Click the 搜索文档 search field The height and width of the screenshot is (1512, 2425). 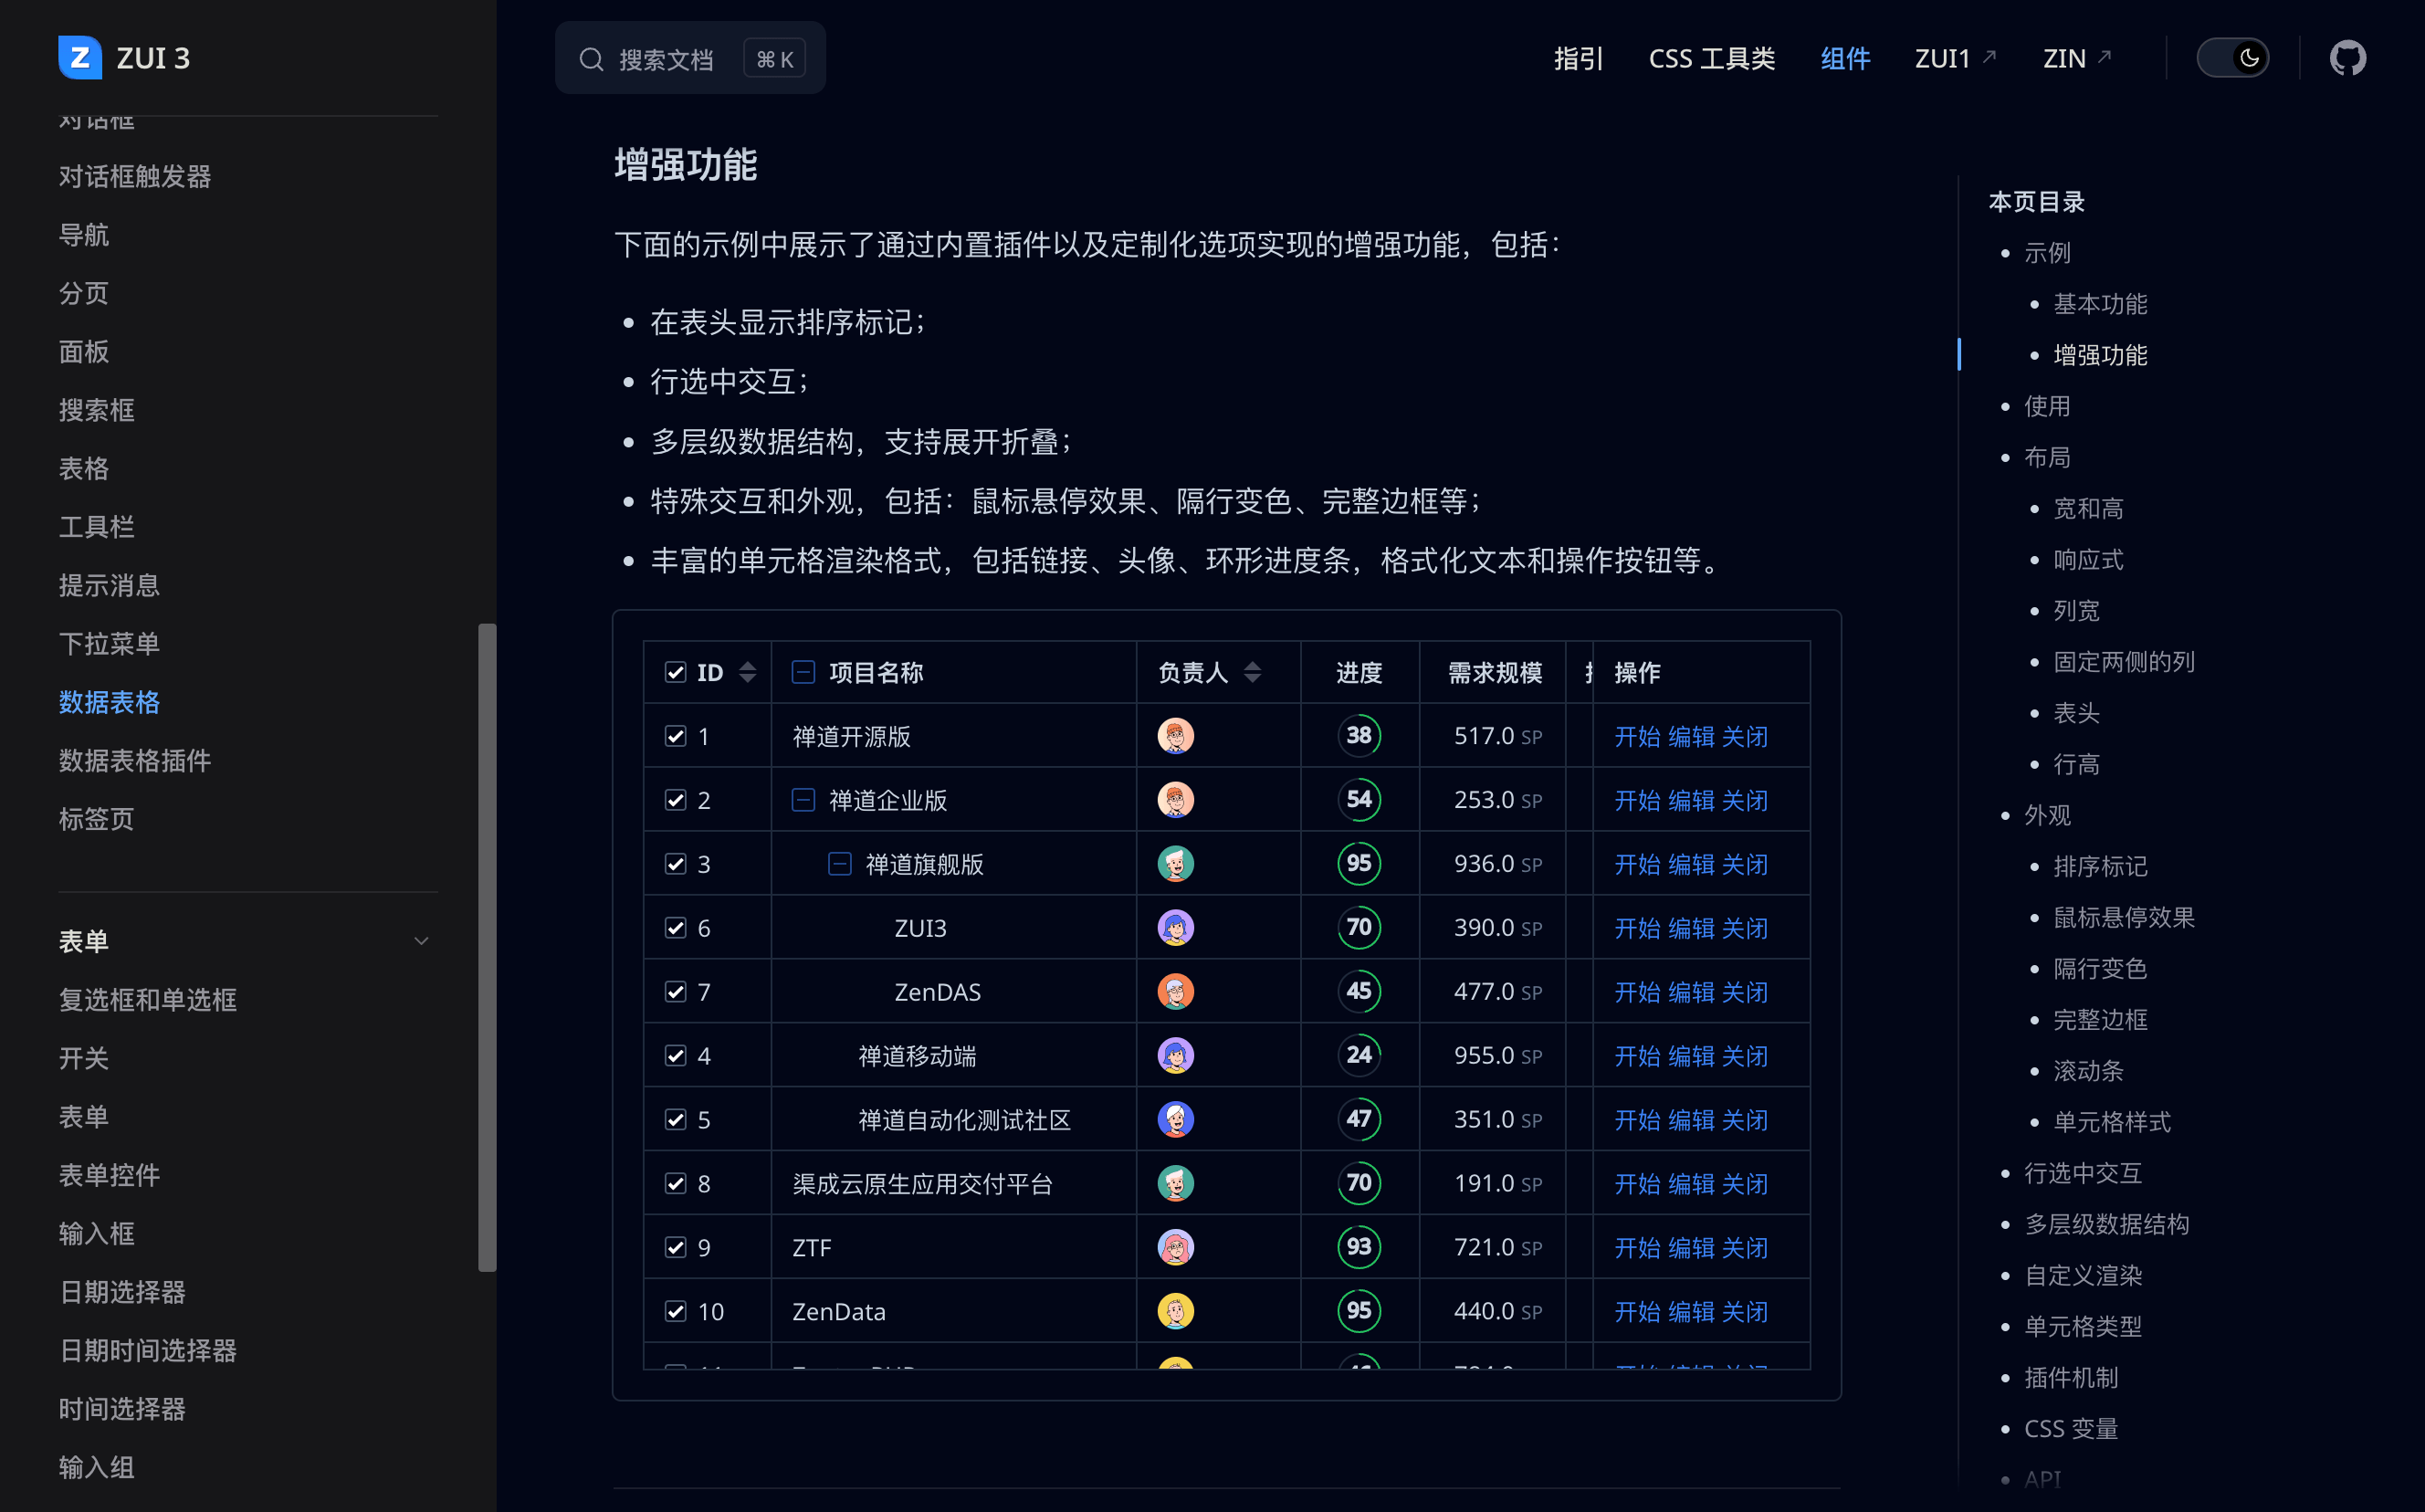pyautogui.click(x=690, y=58)
